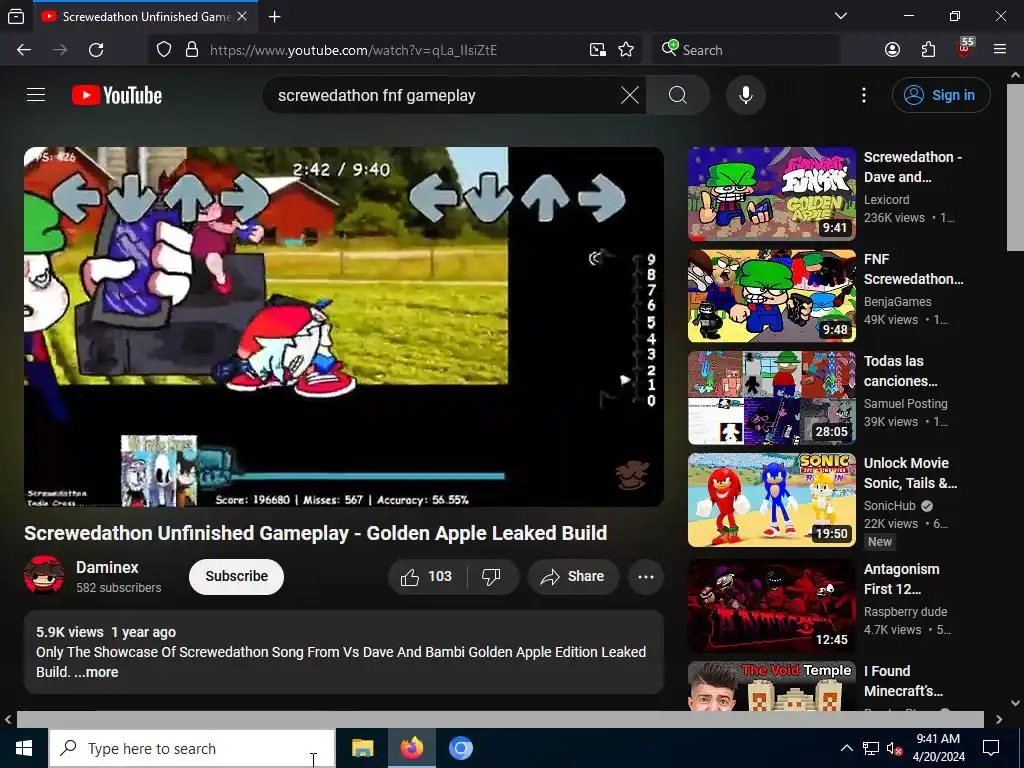This screenshot has height=768, width=1024.
Task: Subscribe to Daminex channel
Action: pyautogui.click(x=236, y=577)
